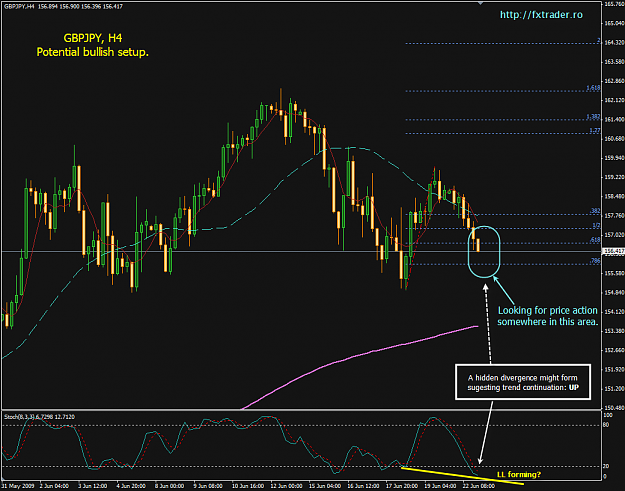Click the 'Potential bullish setup.' text label
The width and height of the screenshot is (625, 491).
pos(92,52)
